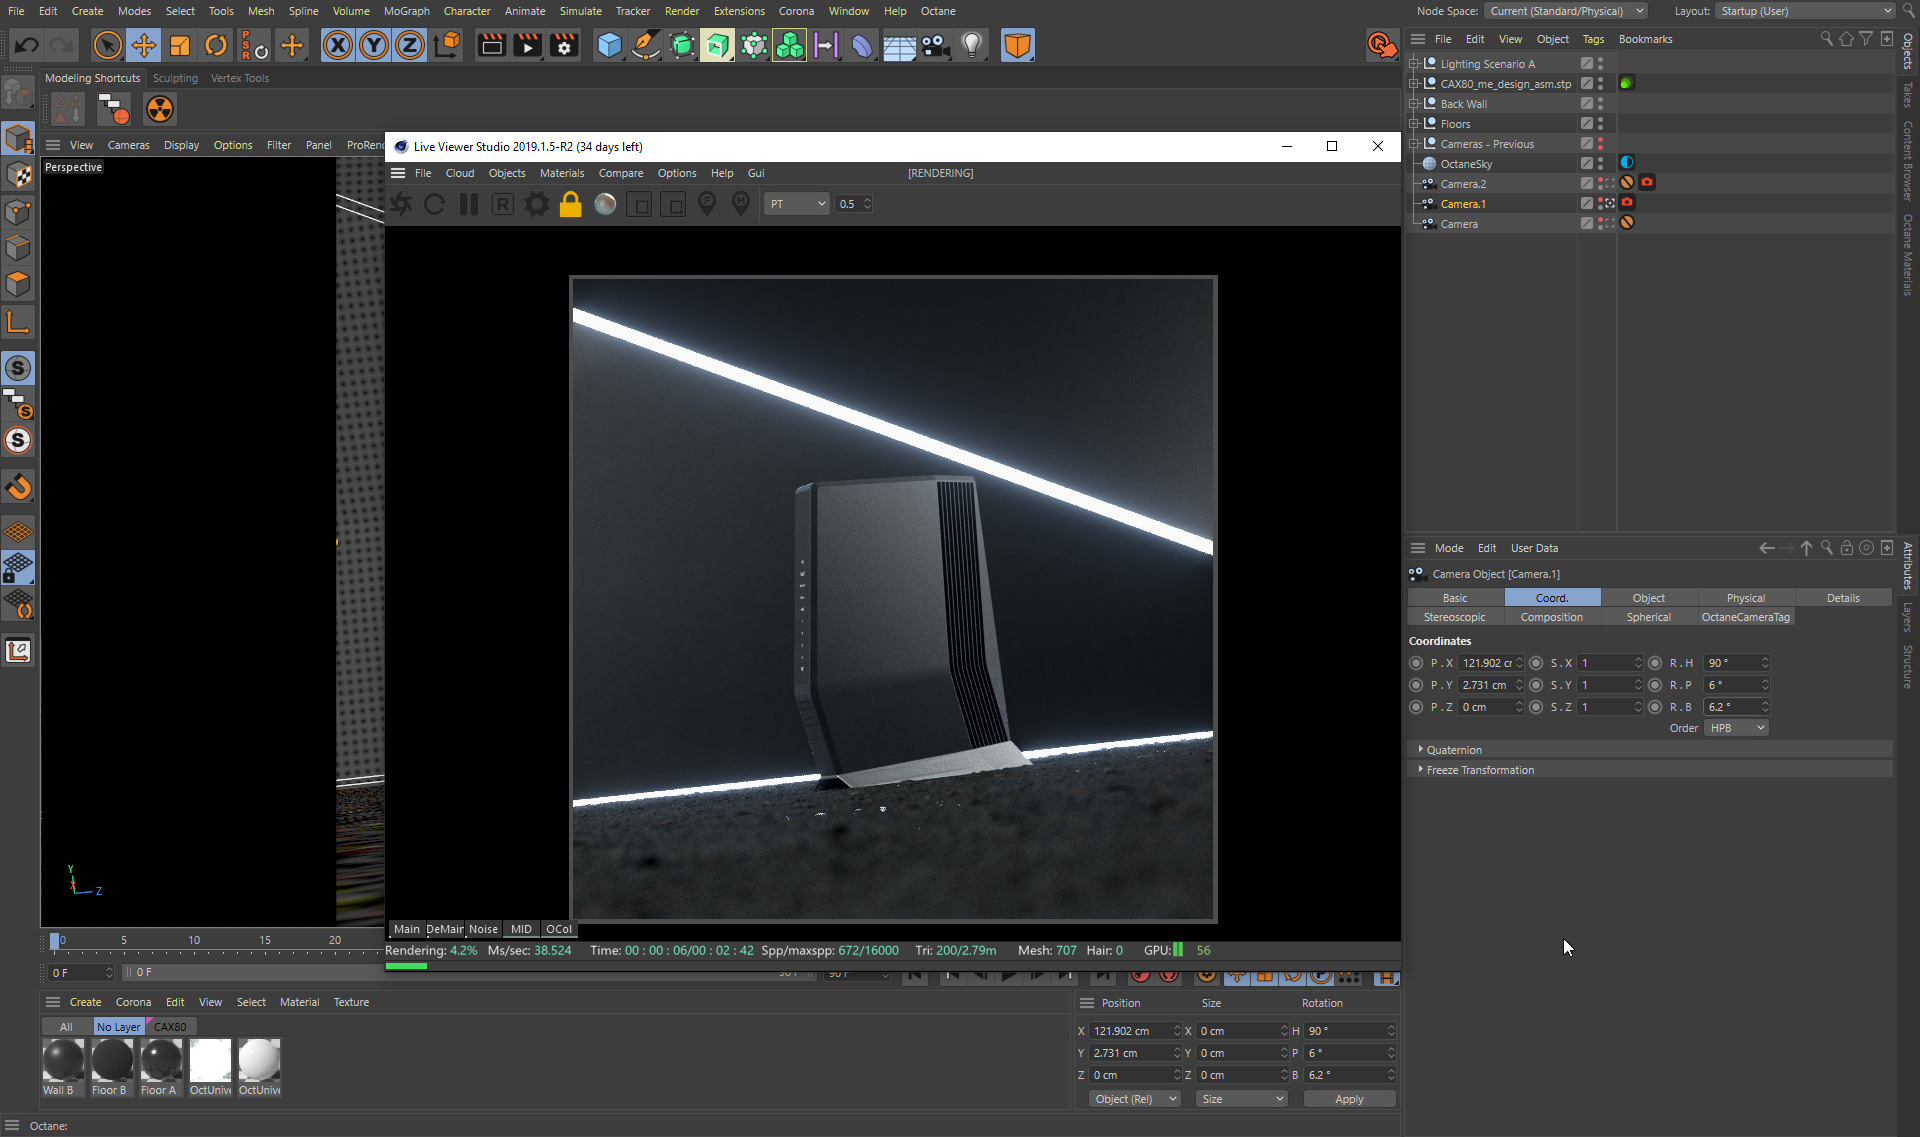
Task: Select the Floor A material thumbnail
Action: [x=161, y=1060]
